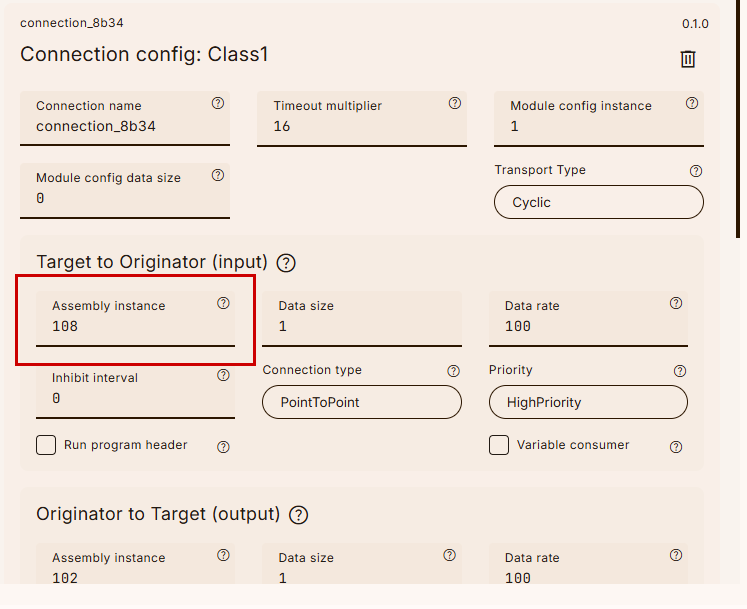
Task: Click the input Assembly instance field showing 108
Action: point(130,327)
